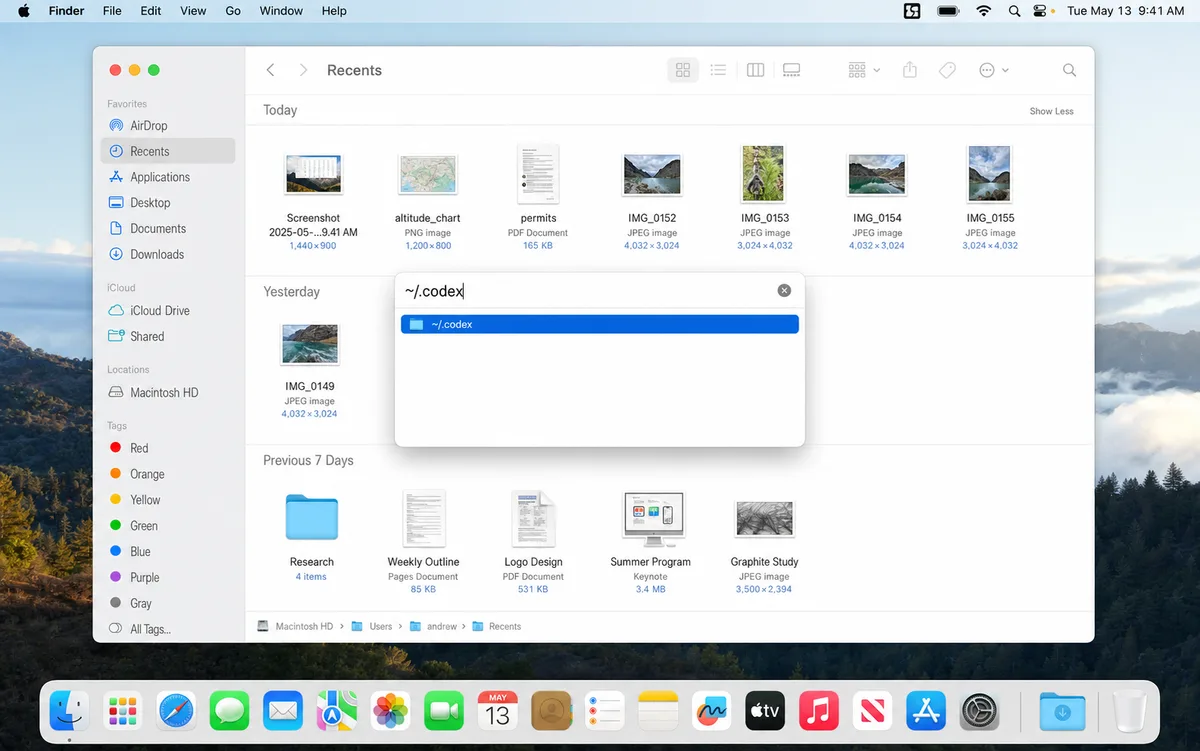Viewport: 1200px width, 751px height.
Task: Open the Freeform app in the Dock
Action: click(x=712, y=712)
